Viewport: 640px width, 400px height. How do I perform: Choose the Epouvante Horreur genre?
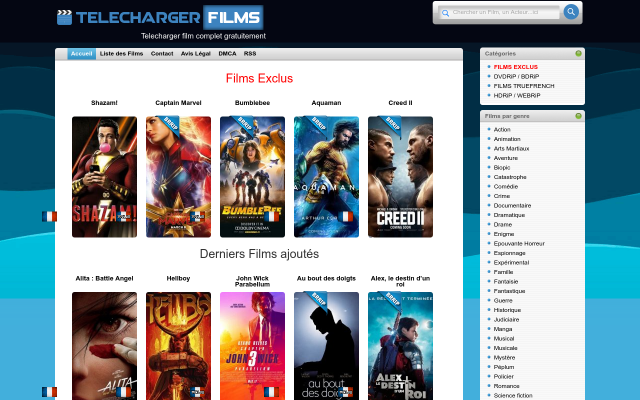pyautogui.click(x=519, y=244)
